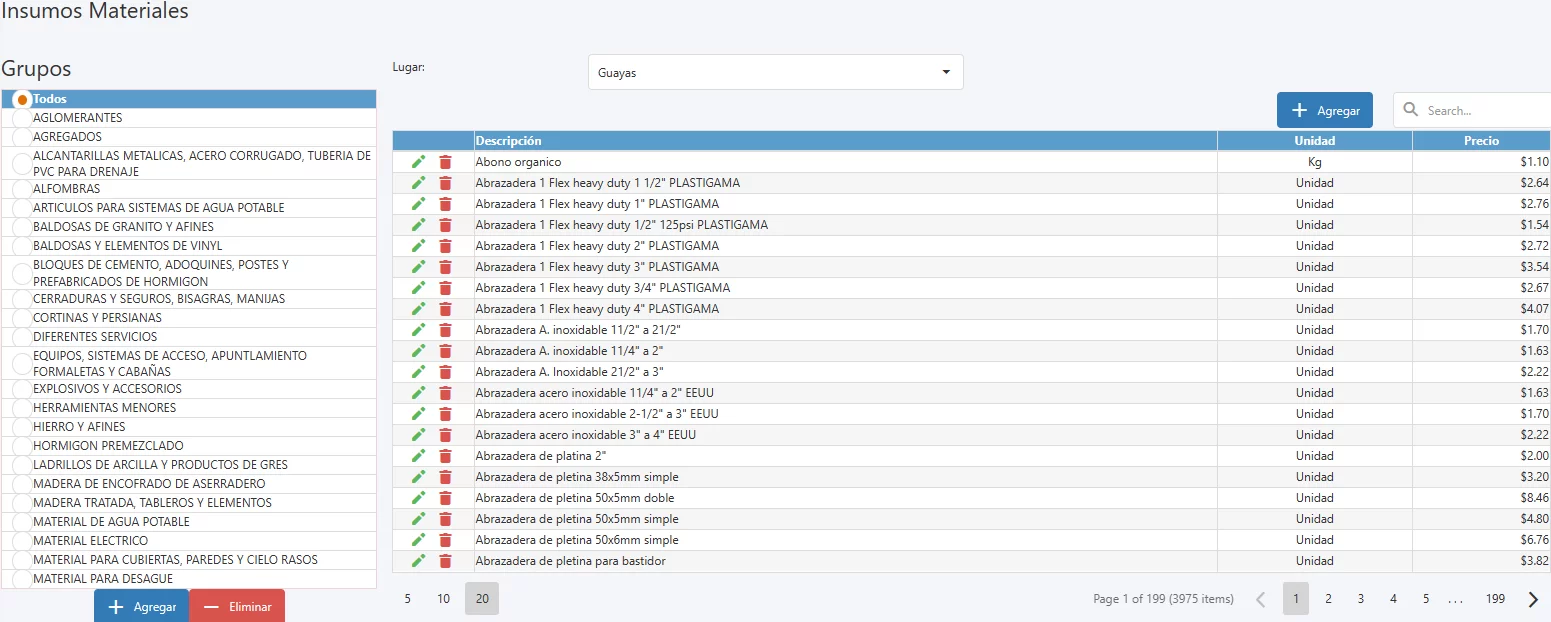Click trash icon for Abrazadera de pletina 50x5mm doble

click(445, 498)
